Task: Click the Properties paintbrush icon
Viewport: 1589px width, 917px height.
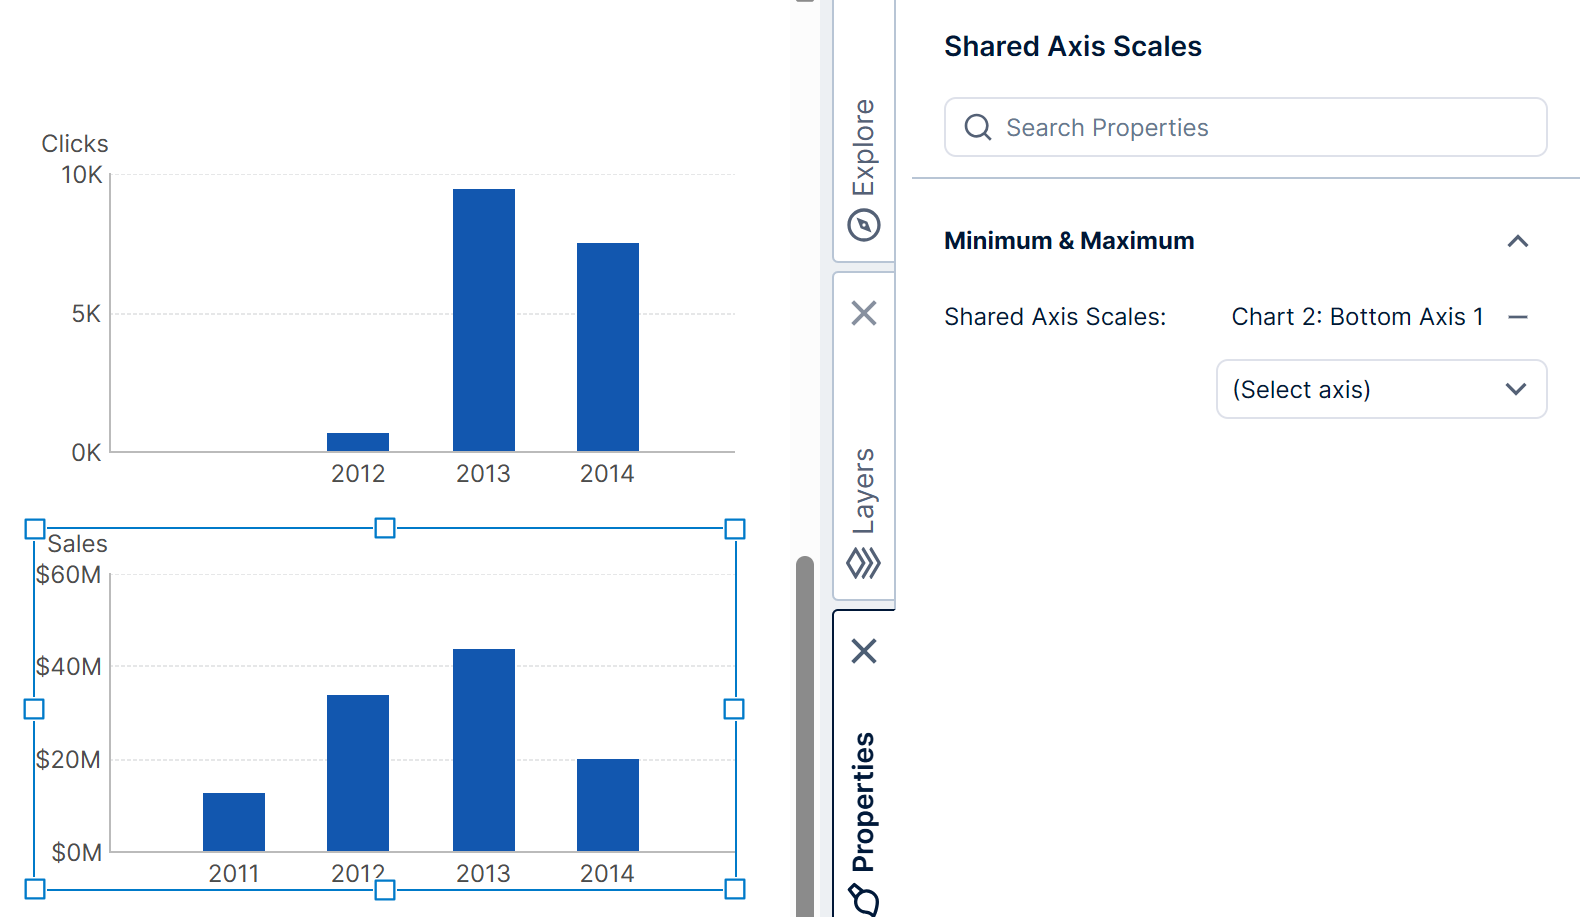Action: click(864, 900)
